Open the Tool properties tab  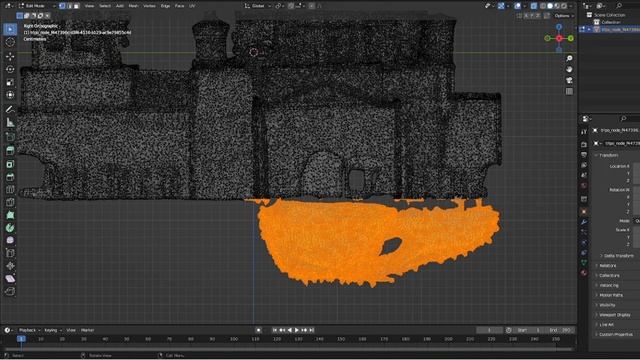(584, 132)
